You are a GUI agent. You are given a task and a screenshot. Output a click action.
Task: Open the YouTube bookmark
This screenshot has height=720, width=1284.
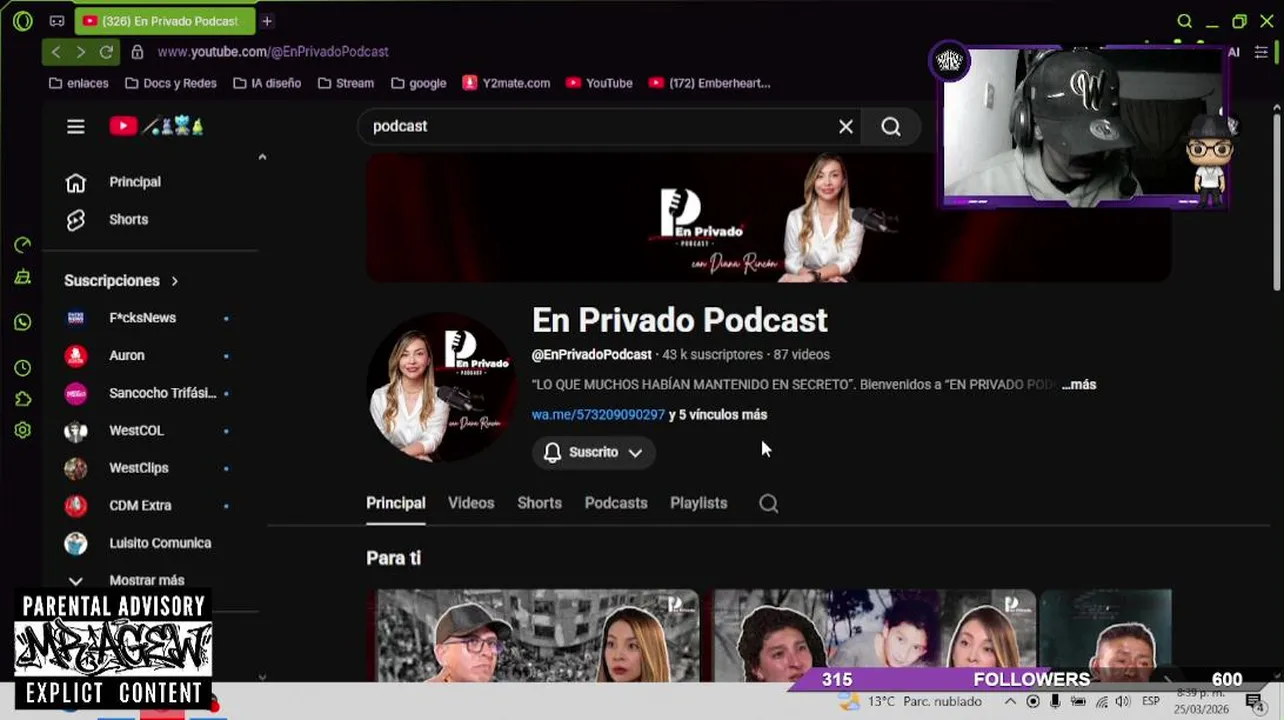point(599,83)
